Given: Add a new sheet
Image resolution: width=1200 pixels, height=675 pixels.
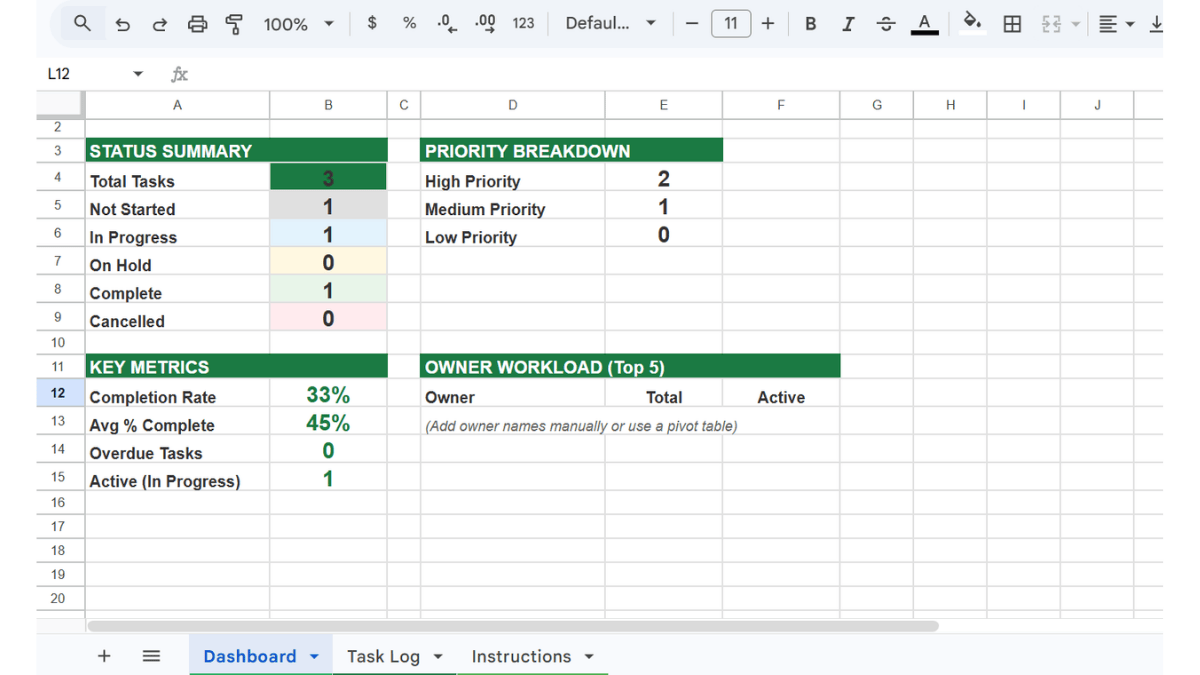Looking at the screenshot, I should click(x=104, y=656).
